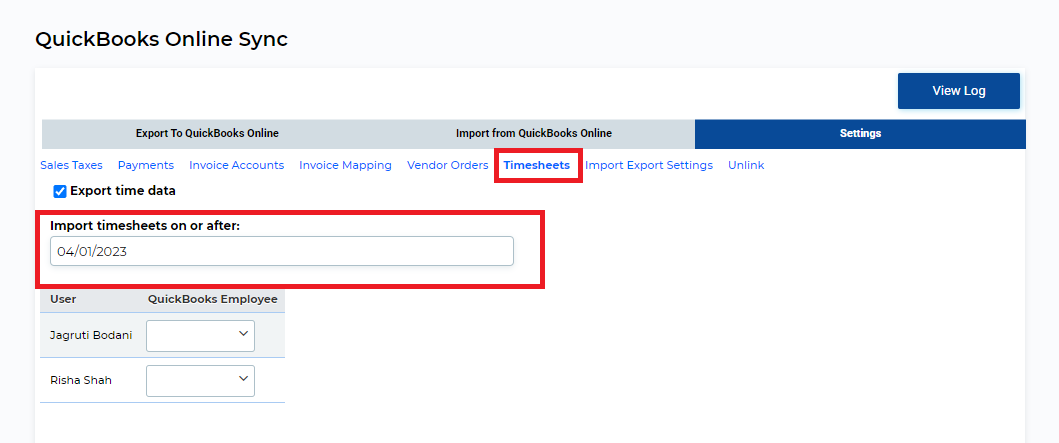Screen dimensions: 1059x443
Task: Select the Timesheets sub-tab
Action: (x=537, y=165)
